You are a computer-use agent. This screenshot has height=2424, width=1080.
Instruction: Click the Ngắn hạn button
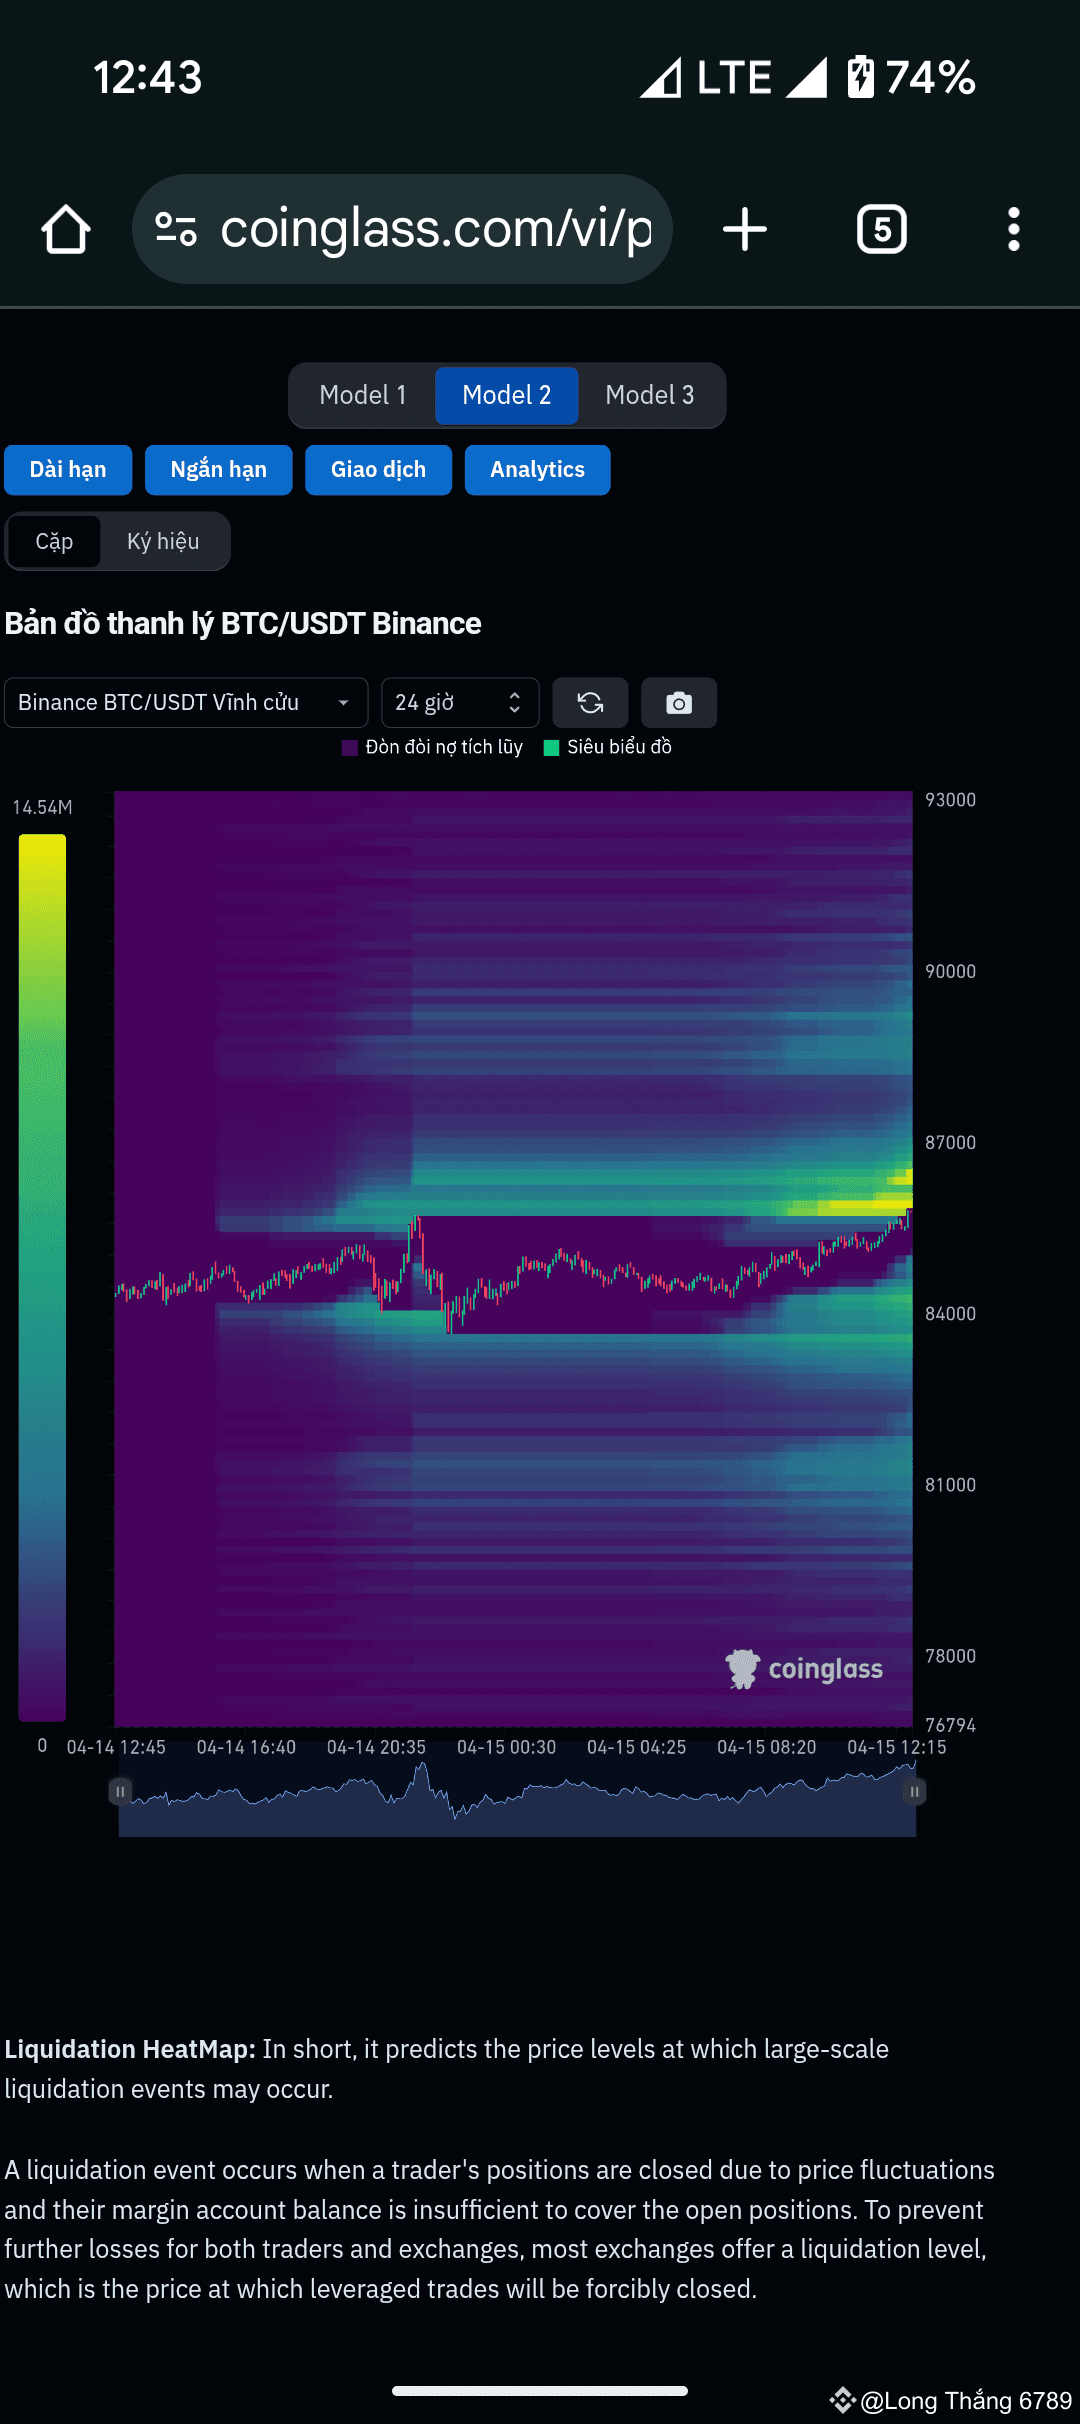point(219,470)
